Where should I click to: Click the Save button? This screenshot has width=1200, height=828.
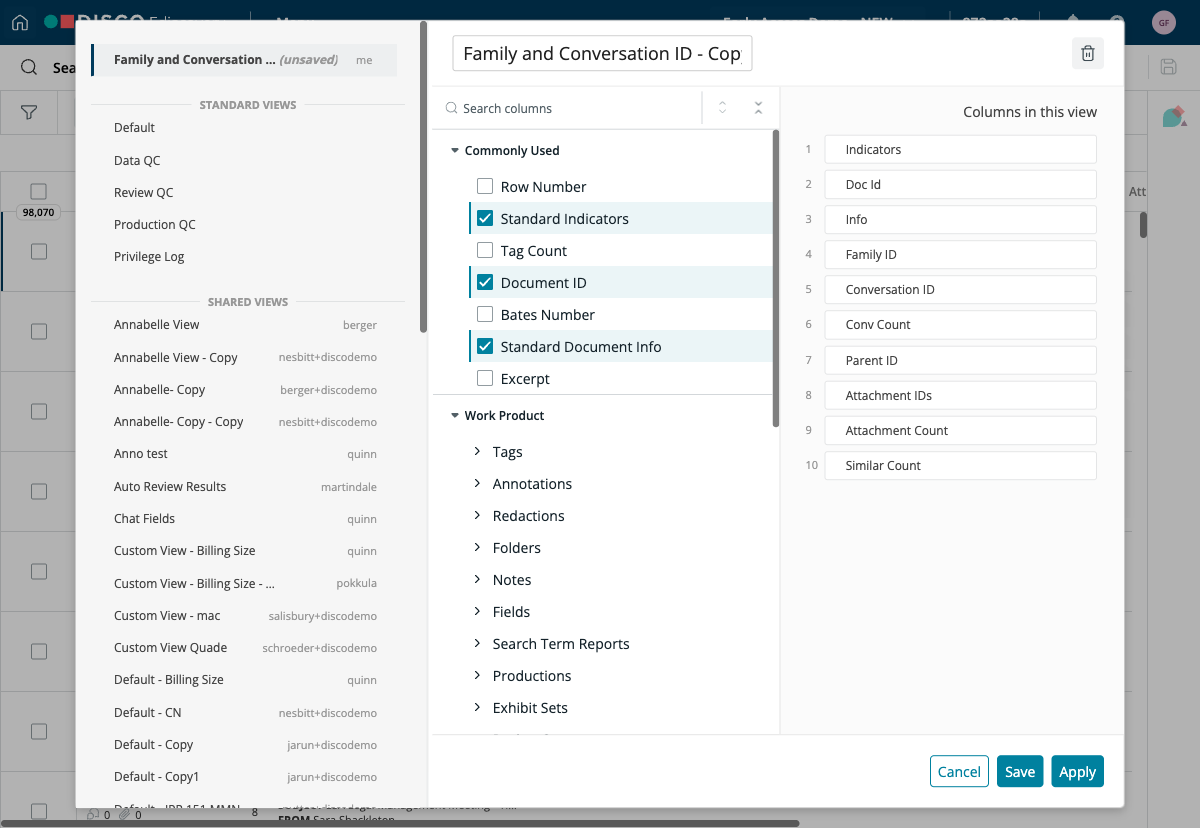[1020, 771]
